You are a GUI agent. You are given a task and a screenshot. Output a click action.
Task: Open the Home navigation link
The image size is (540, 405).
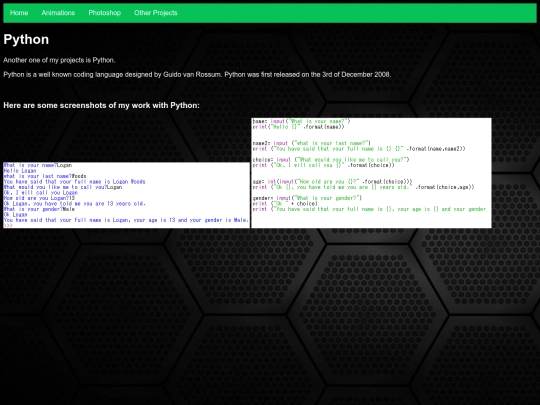click(19, 13)
